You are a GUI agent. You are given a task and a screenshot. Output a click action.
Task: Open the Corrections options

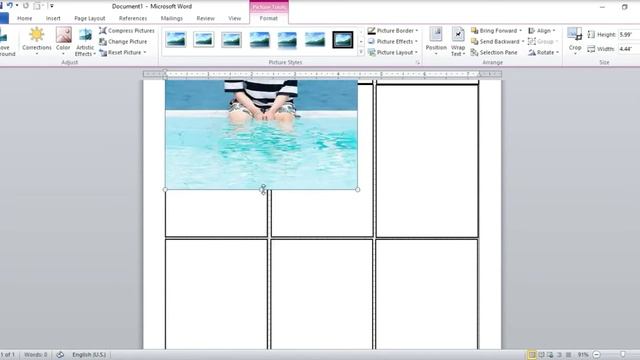[37, 41]
